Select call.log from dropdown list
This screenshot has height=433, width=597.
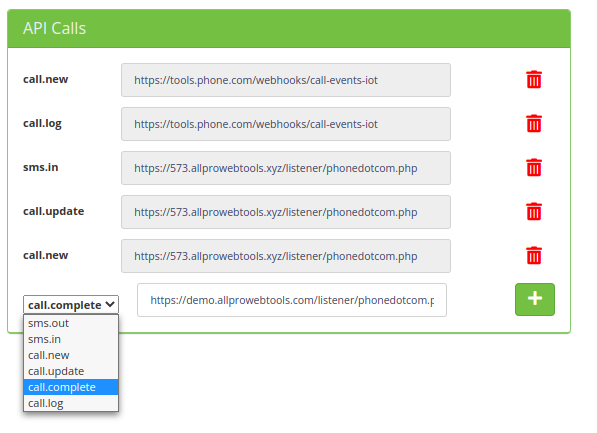tap(71, 403)
